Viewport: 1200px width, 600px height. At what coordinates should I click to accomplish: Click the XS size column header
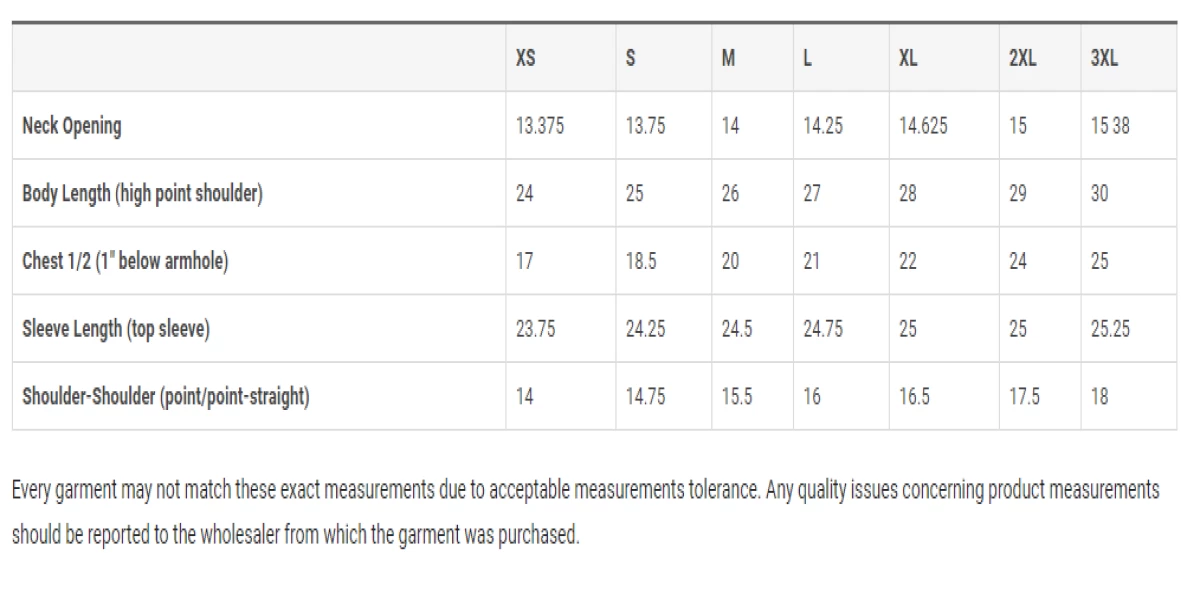coord(526,58)
